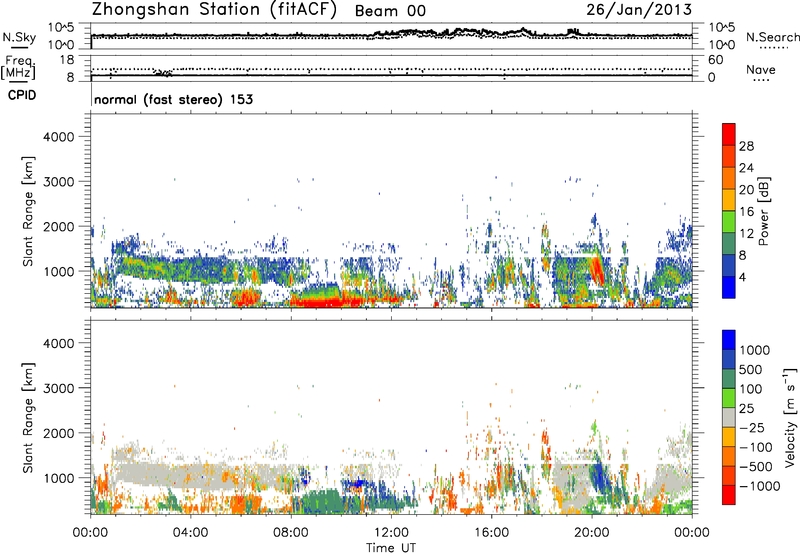Click the rightmost "00:00" time tick
The width and height of the screenshot is (800, 554).
pyautogui.click(x=692, y=533)
